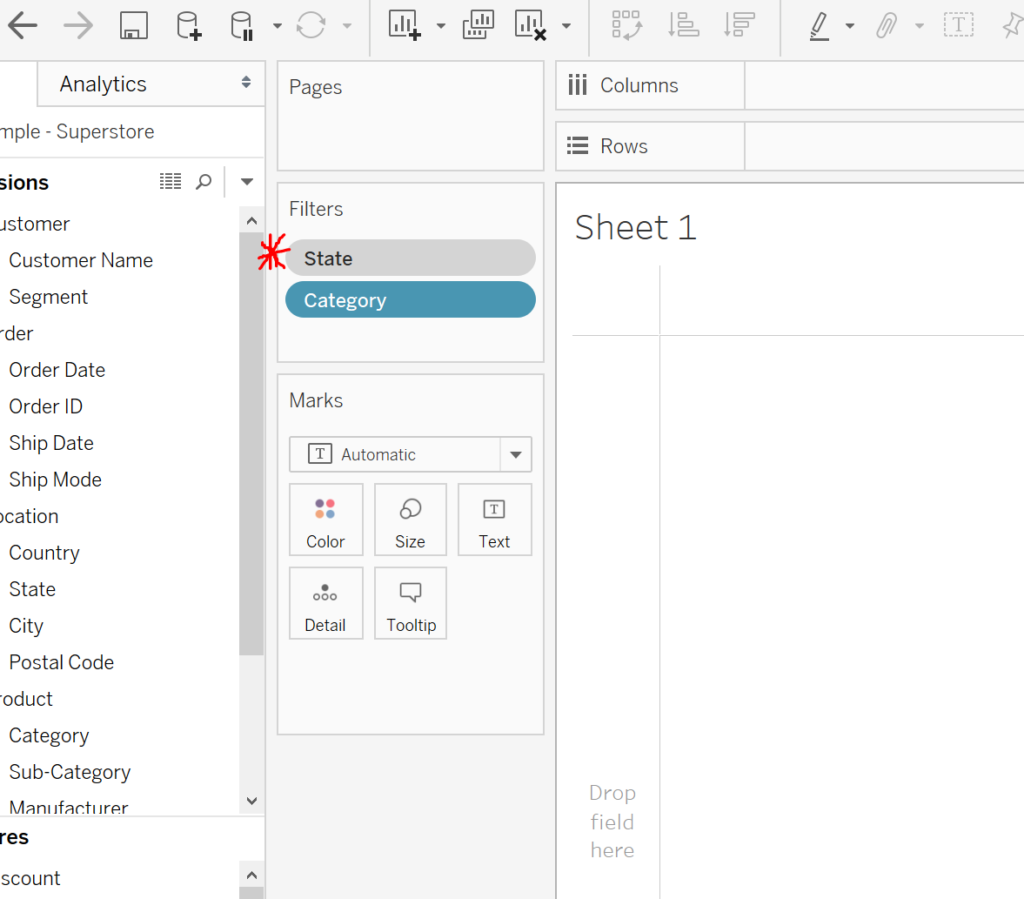Add a new data source
The image size is (1024, 899).
pyautogui.click(x=188, y=26)
